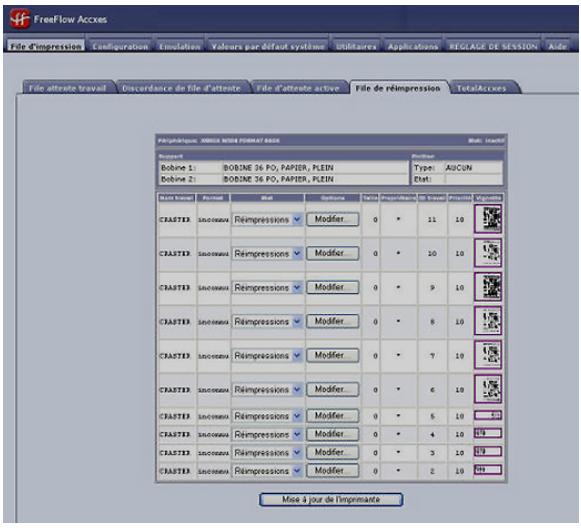Click Modifier button for job ID 8
Viewport: 581px width, 528px height.
pos(332,321)
